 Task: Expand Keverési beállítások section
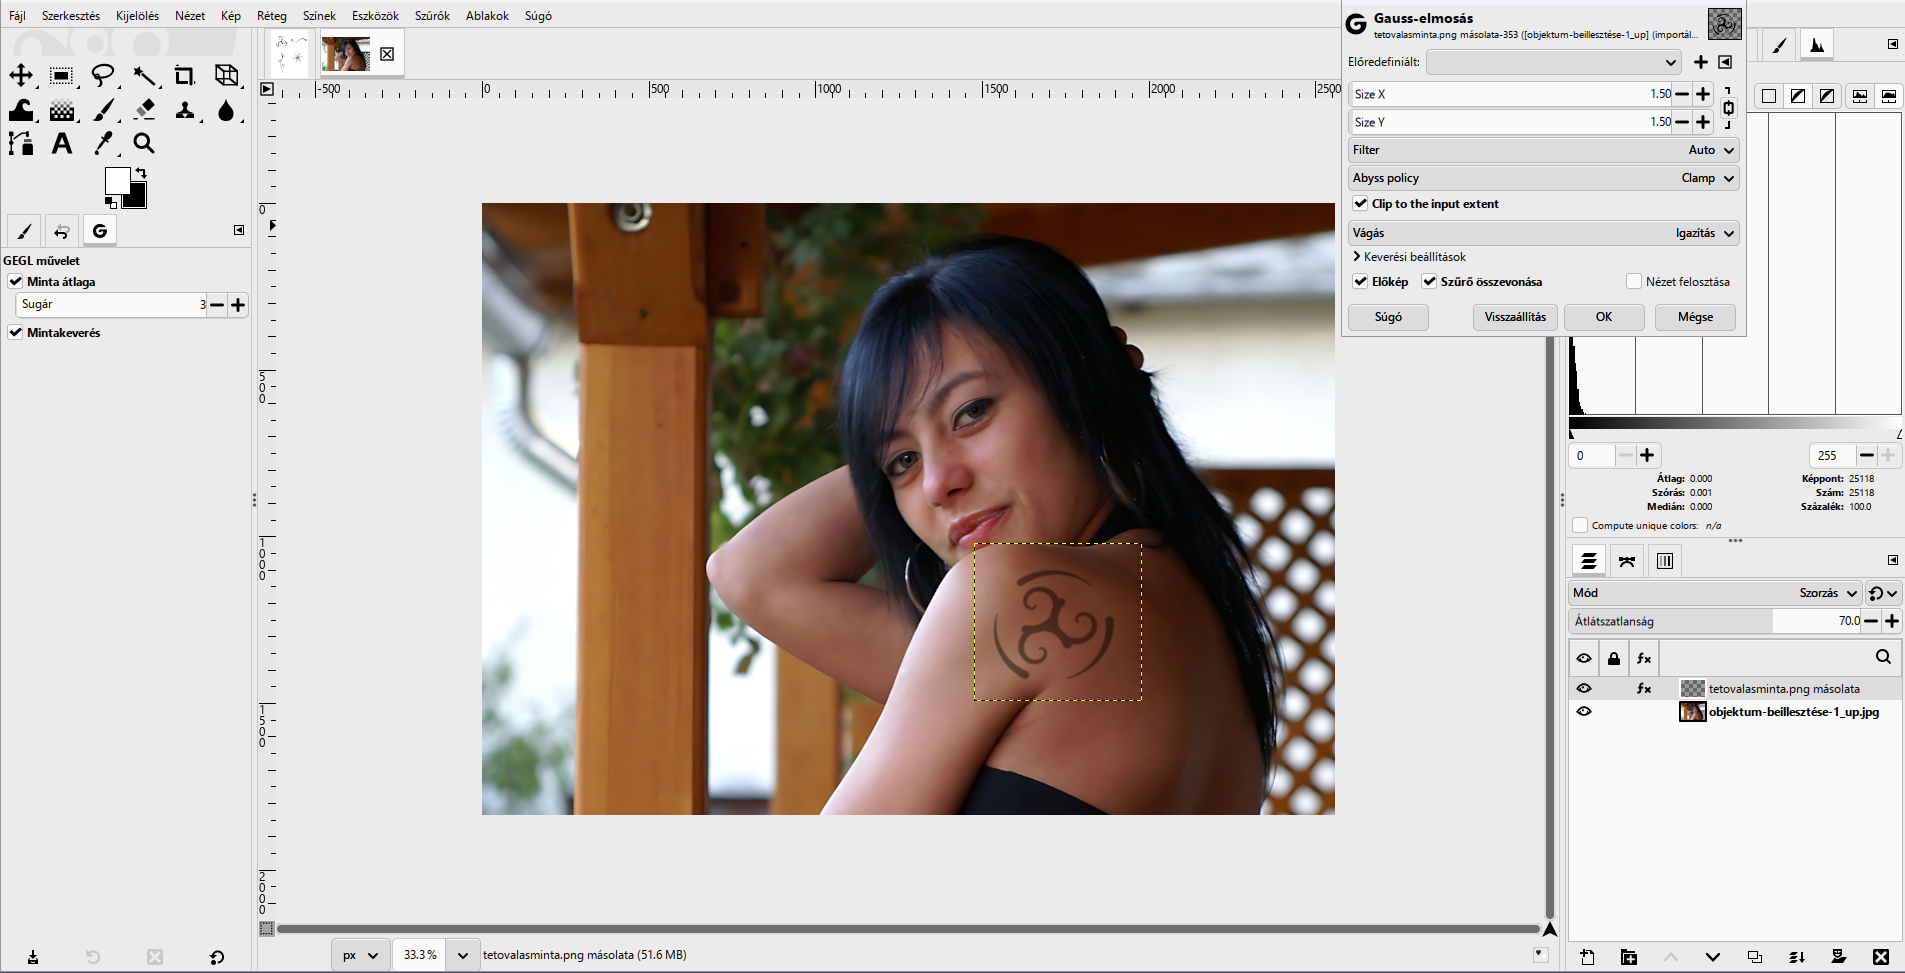[x=1409, y=257]
